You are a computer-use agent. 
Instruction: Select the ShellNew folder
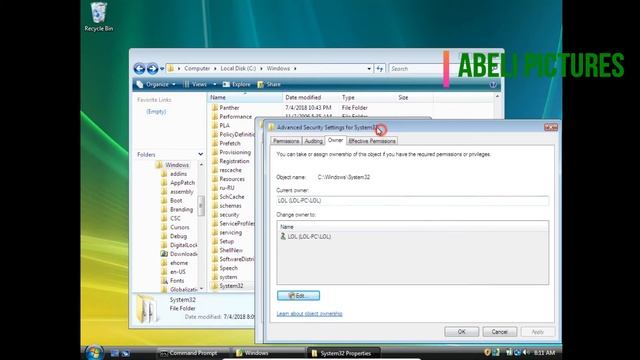coord(227,250)
